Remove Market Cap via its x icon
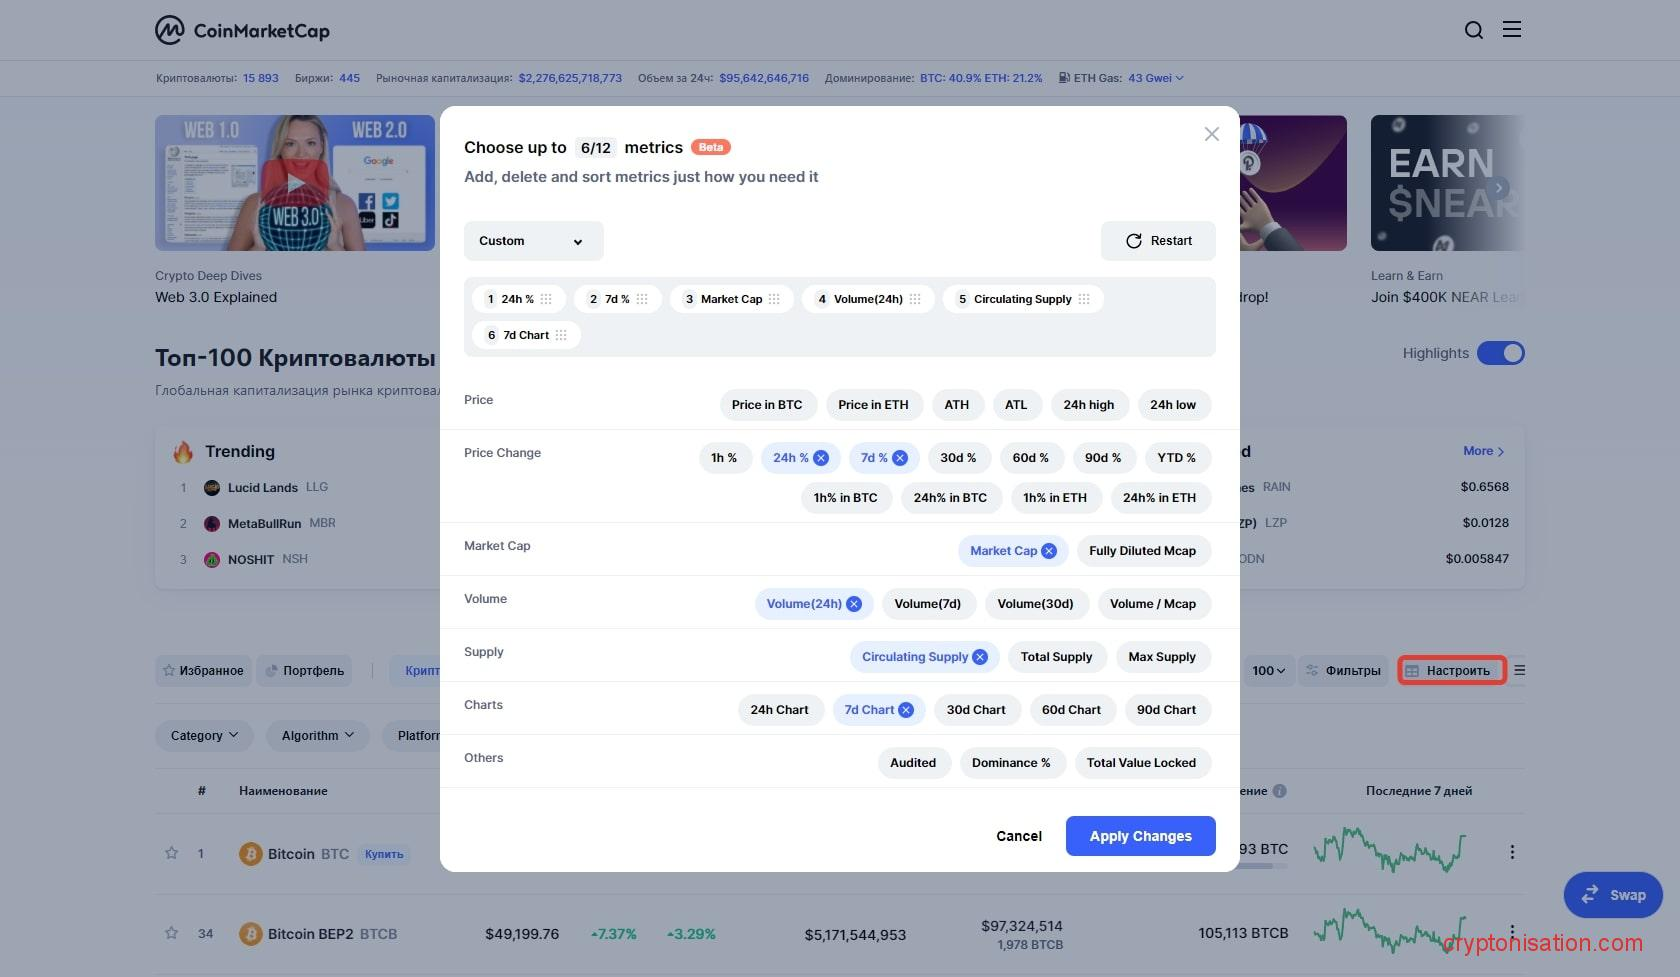 1049,551
